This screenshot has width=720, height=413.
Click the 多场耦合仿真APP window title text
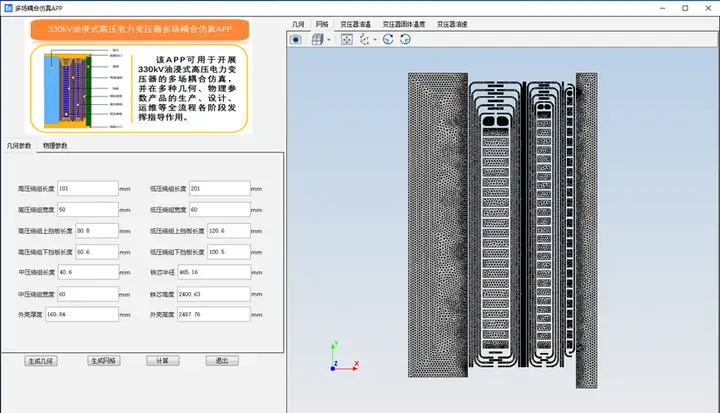click(x=39, y=8)
